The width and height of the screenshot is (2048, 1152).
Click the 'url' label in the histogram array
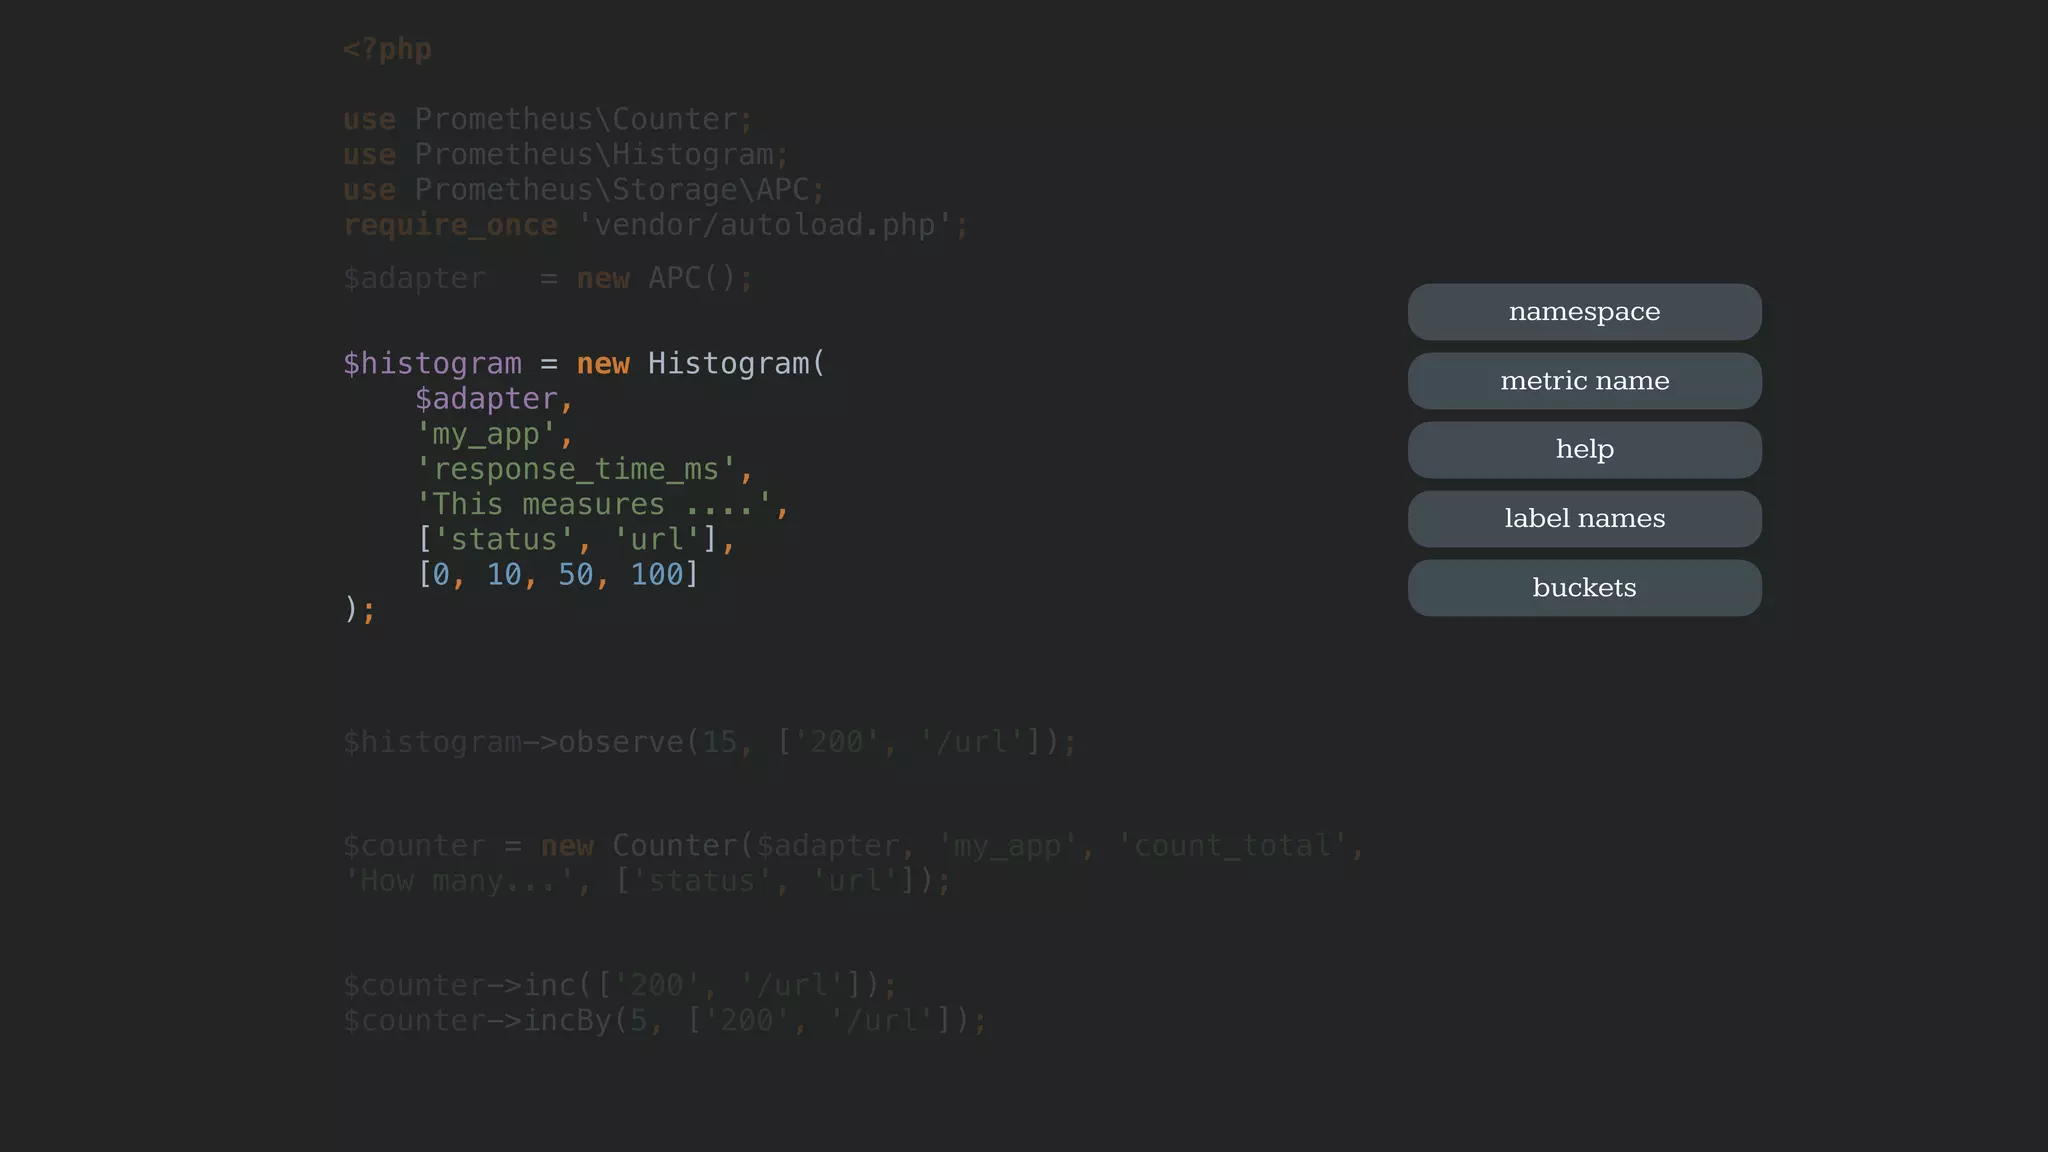point(657,540)
